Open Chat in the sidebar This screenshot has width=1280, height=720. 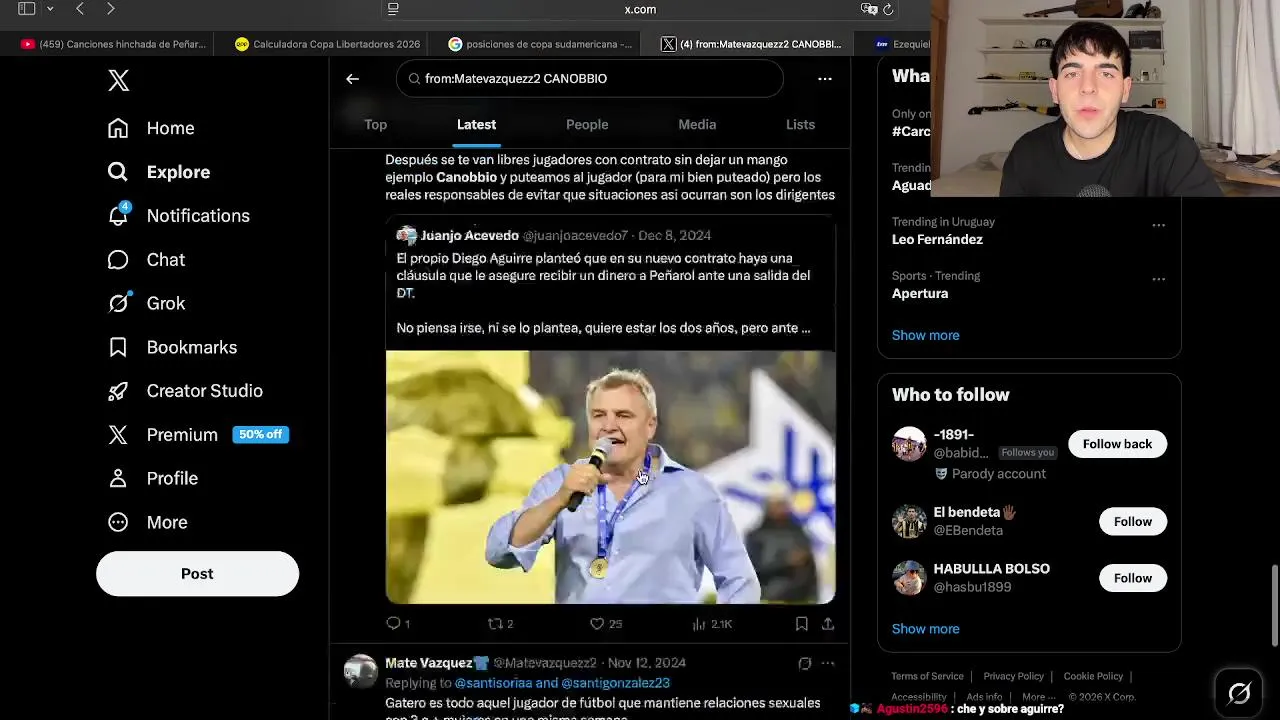[146, 260]
